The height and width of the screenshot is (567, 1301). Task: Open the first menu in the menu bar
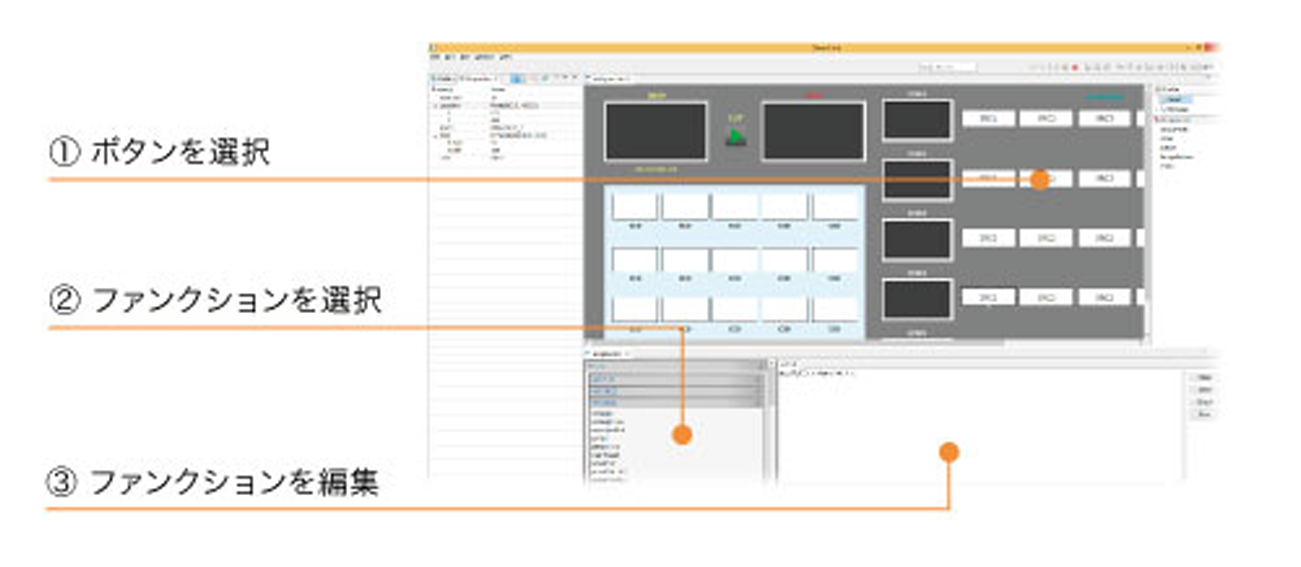coord(435,58)
